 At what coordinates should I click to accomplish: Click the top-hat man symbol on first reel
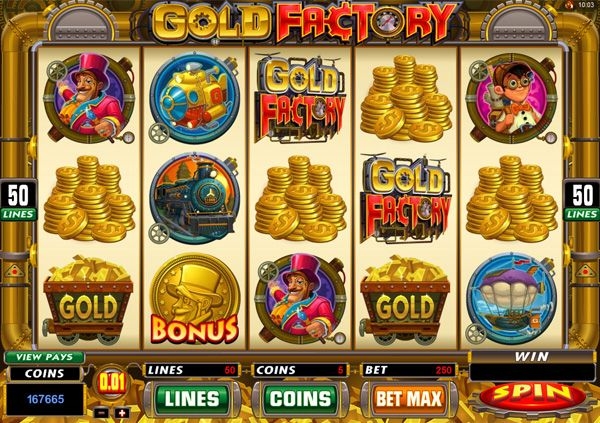pos(89,98)
